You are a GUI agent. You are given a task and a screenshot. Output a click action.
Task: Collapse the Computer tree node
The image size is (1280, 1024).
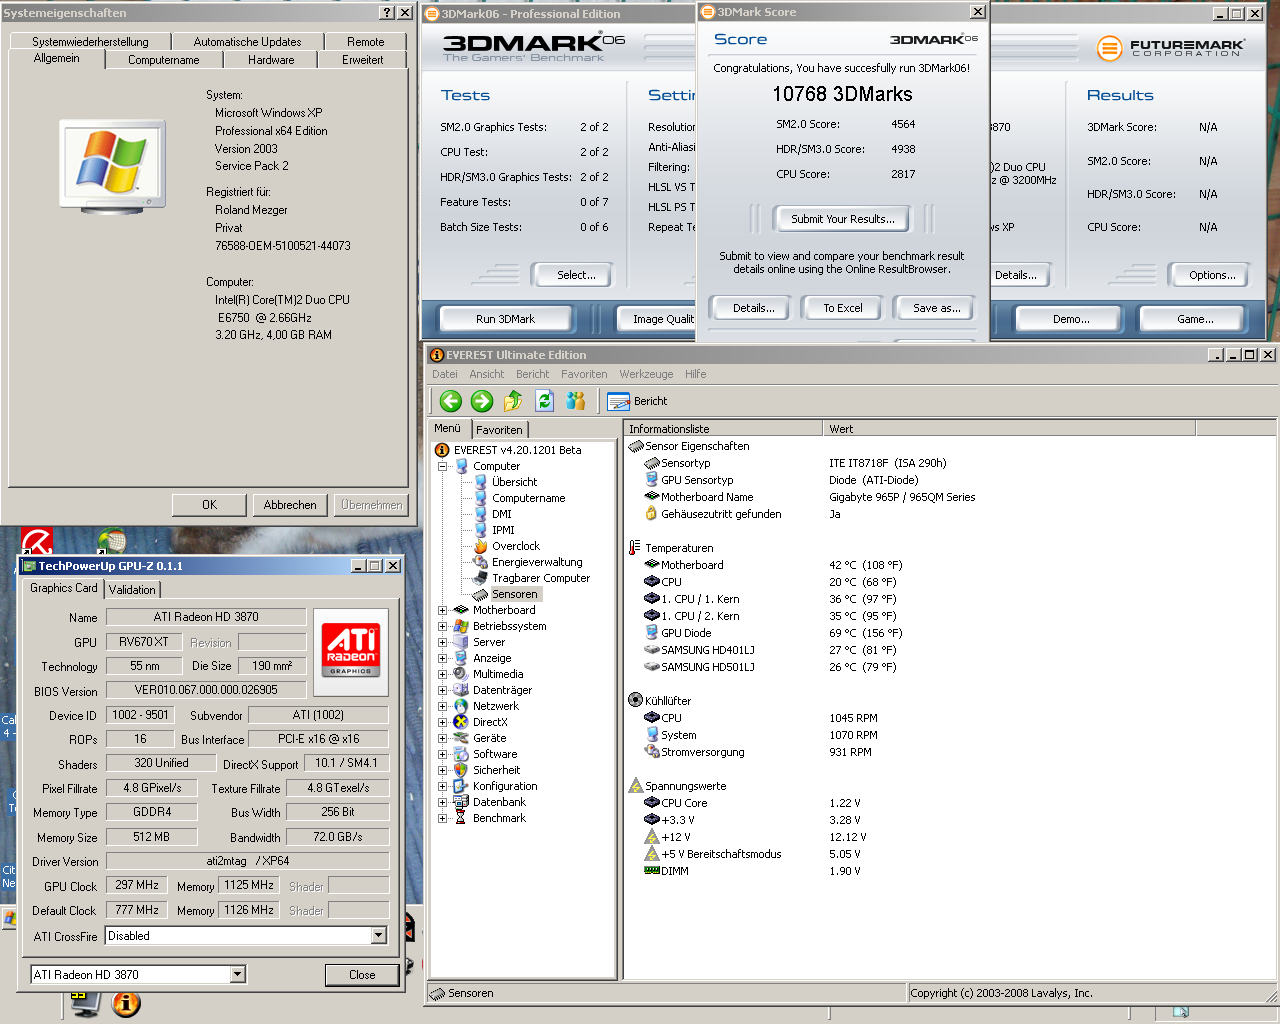(x=442, y=466)
